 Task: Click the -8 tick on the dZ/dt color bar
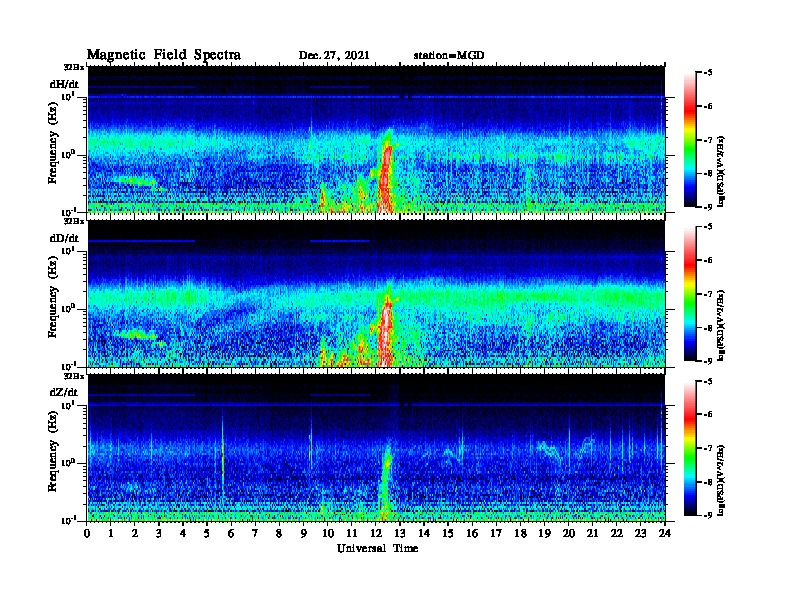[x=708, y=482]
